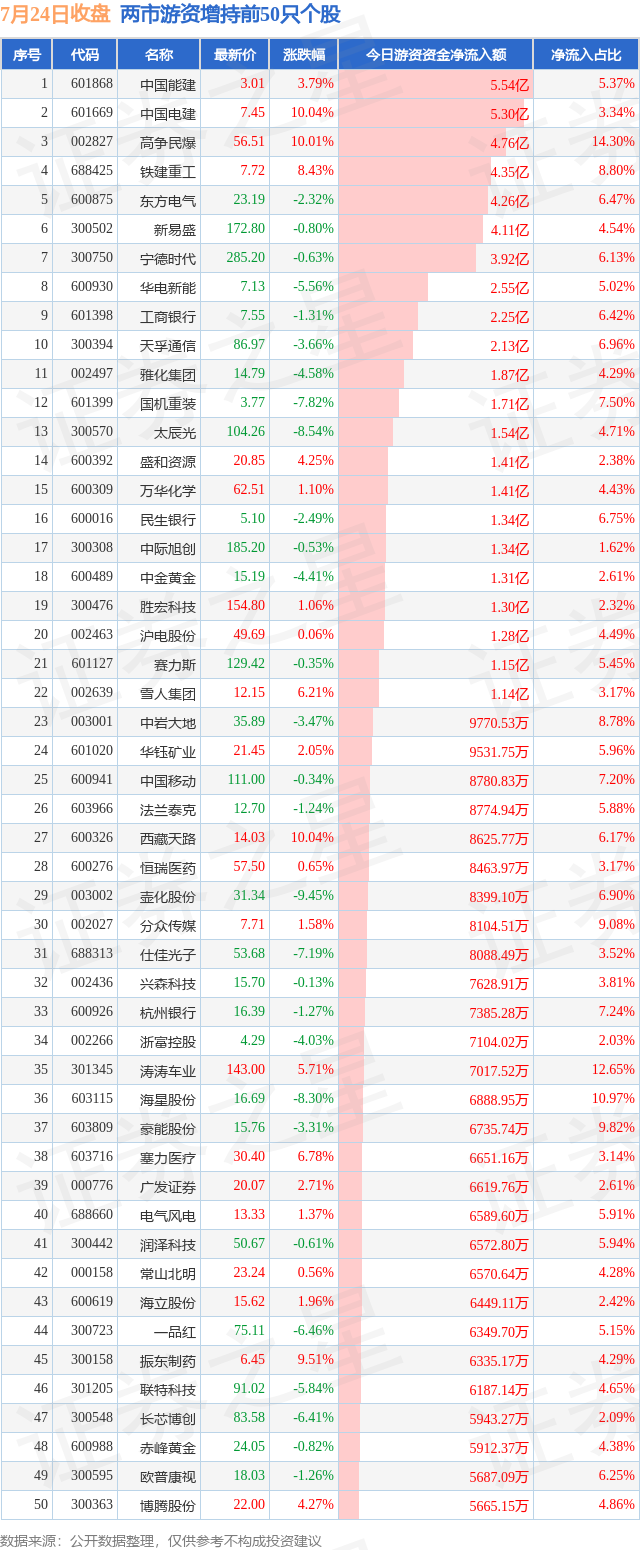Click the 7月24日收盘 date heading
This screenshot has height=1550, width=640.
(56, 14)
